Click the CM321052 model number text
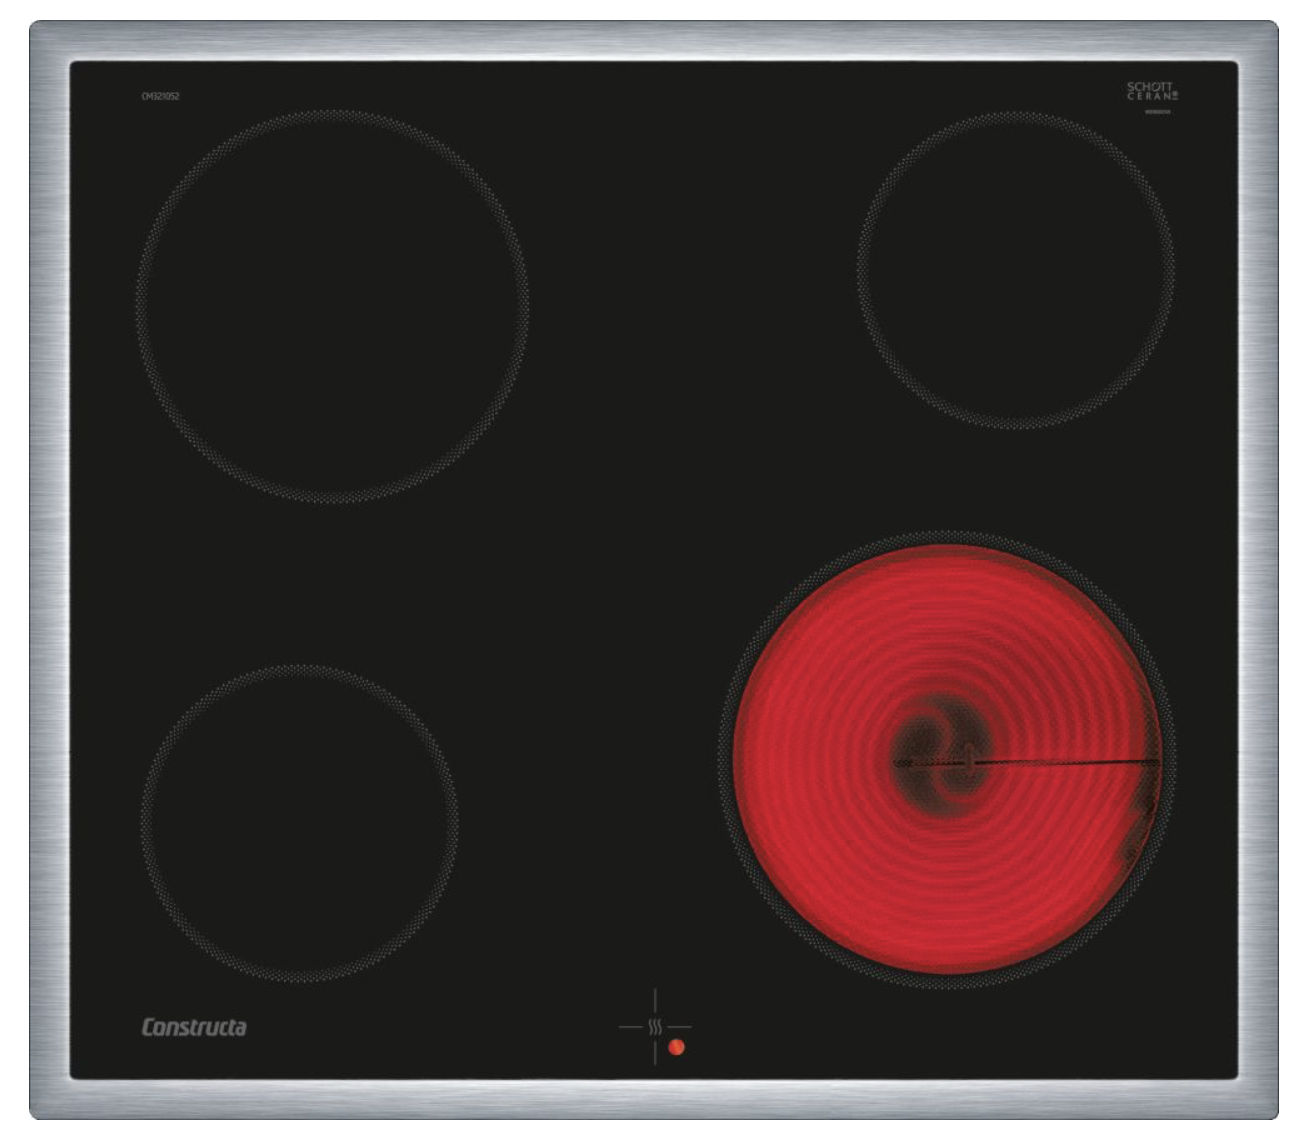Screen dimensions: 1312x1144 coord(160,96)
